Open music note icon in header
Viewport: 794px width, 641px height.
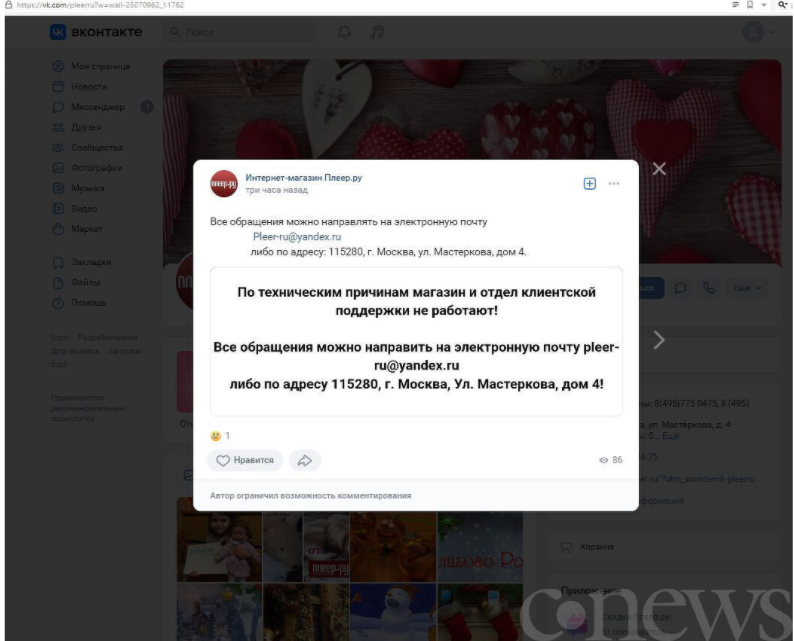pyautogui.click(x=377, y=32)
